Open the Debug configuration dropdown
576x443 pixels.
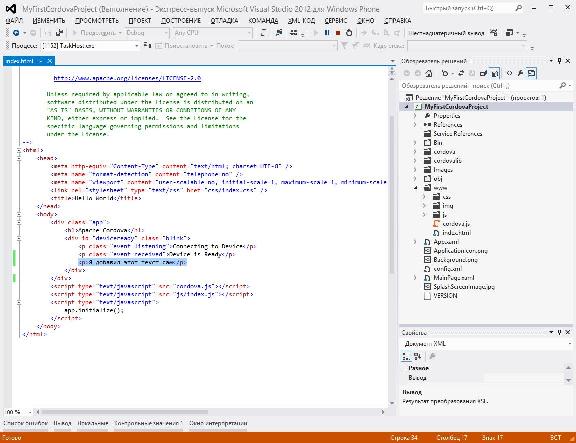coord(146,33)
